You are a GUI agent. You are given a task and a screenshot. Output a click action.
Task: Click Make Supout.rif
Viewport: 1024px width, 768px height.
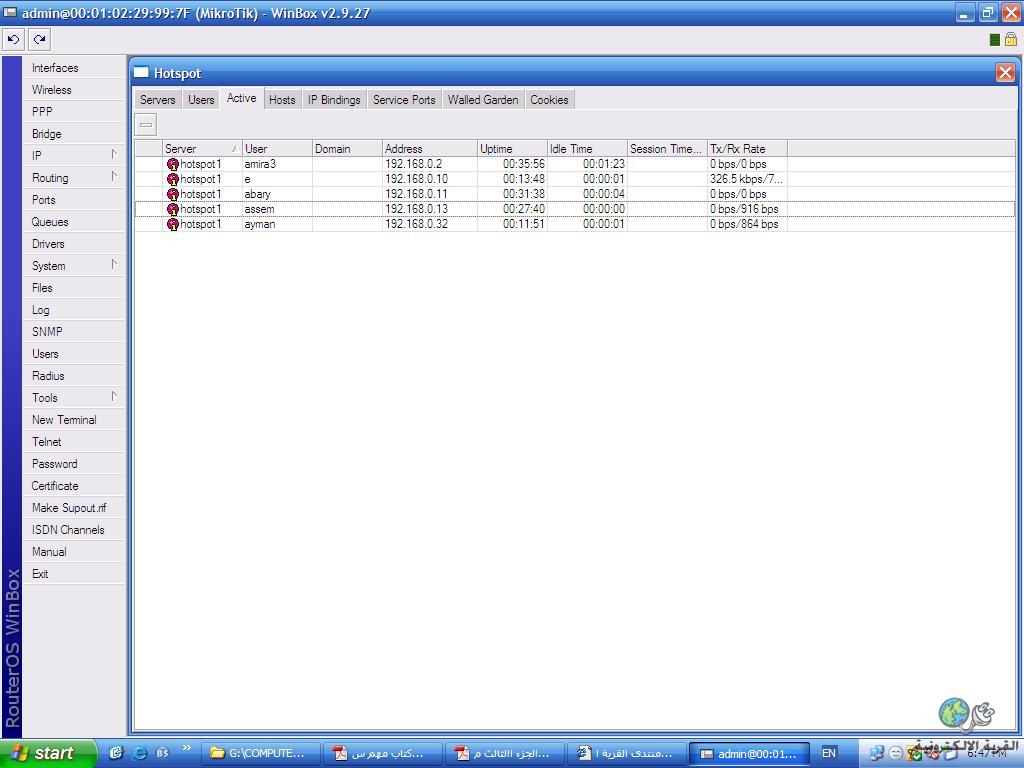[74, 507]
